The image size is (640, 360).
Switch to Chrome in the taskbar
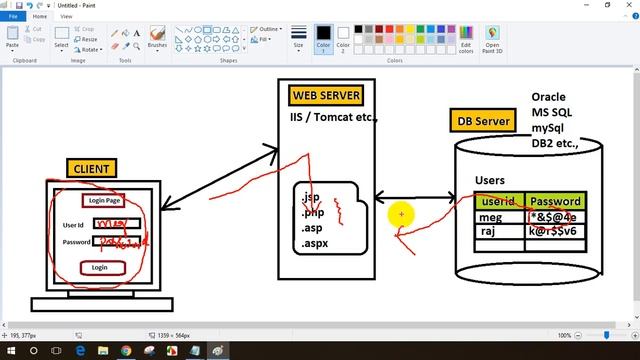tap(126, 351)
